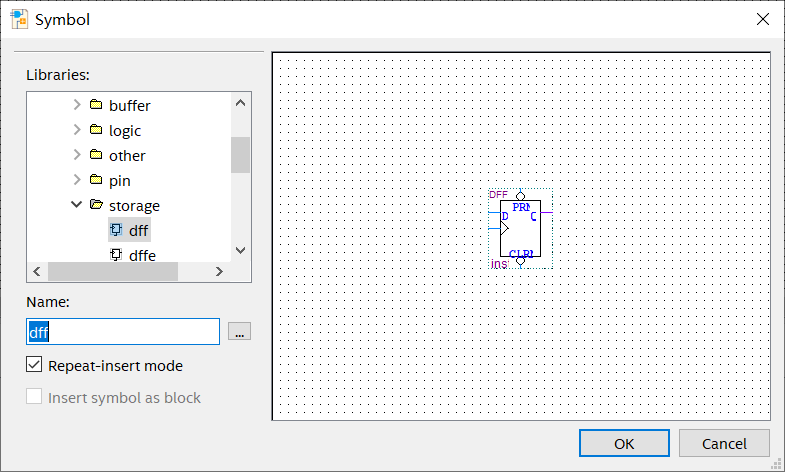Viewport: 785px width, 472px height.
Task: Select the pin folder label
Action: [x=120, y=181]
